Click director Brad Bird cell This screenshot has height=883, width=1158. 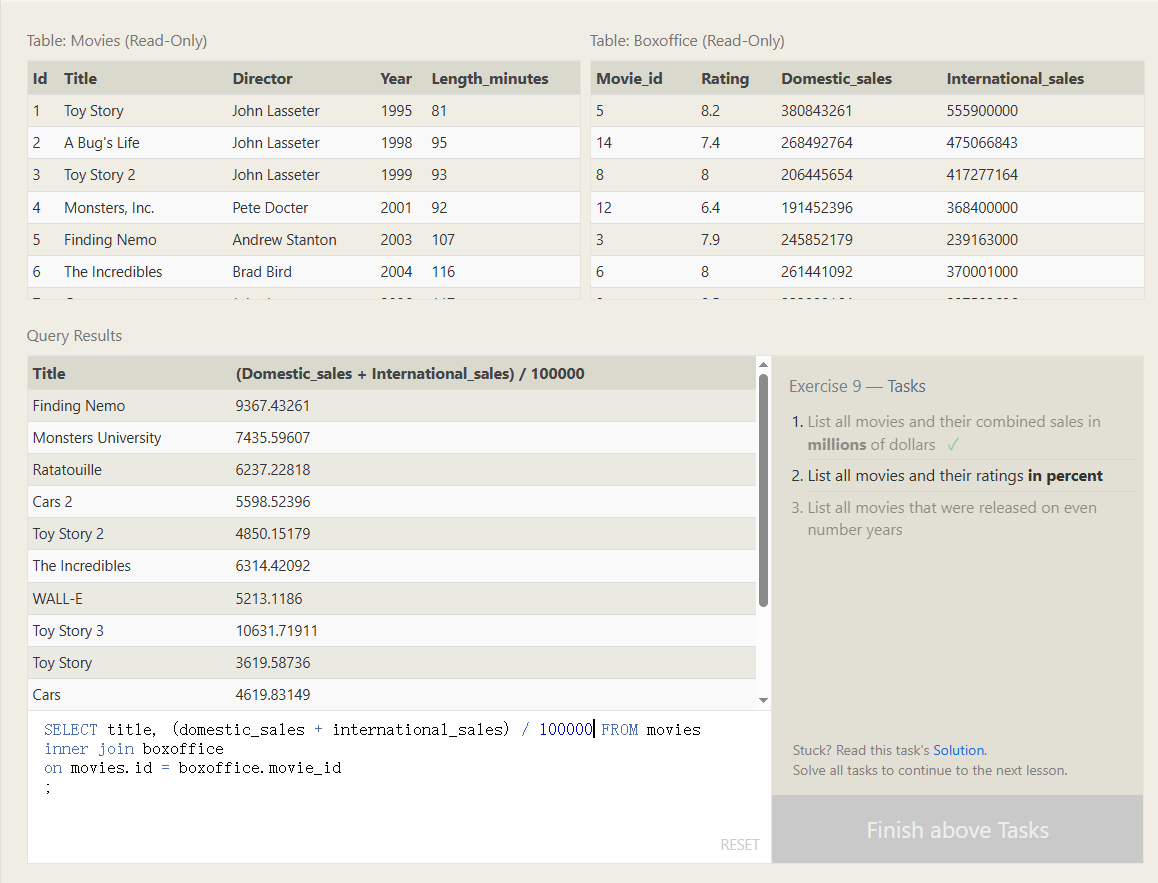pyautogui.click(x=262, y=272)
